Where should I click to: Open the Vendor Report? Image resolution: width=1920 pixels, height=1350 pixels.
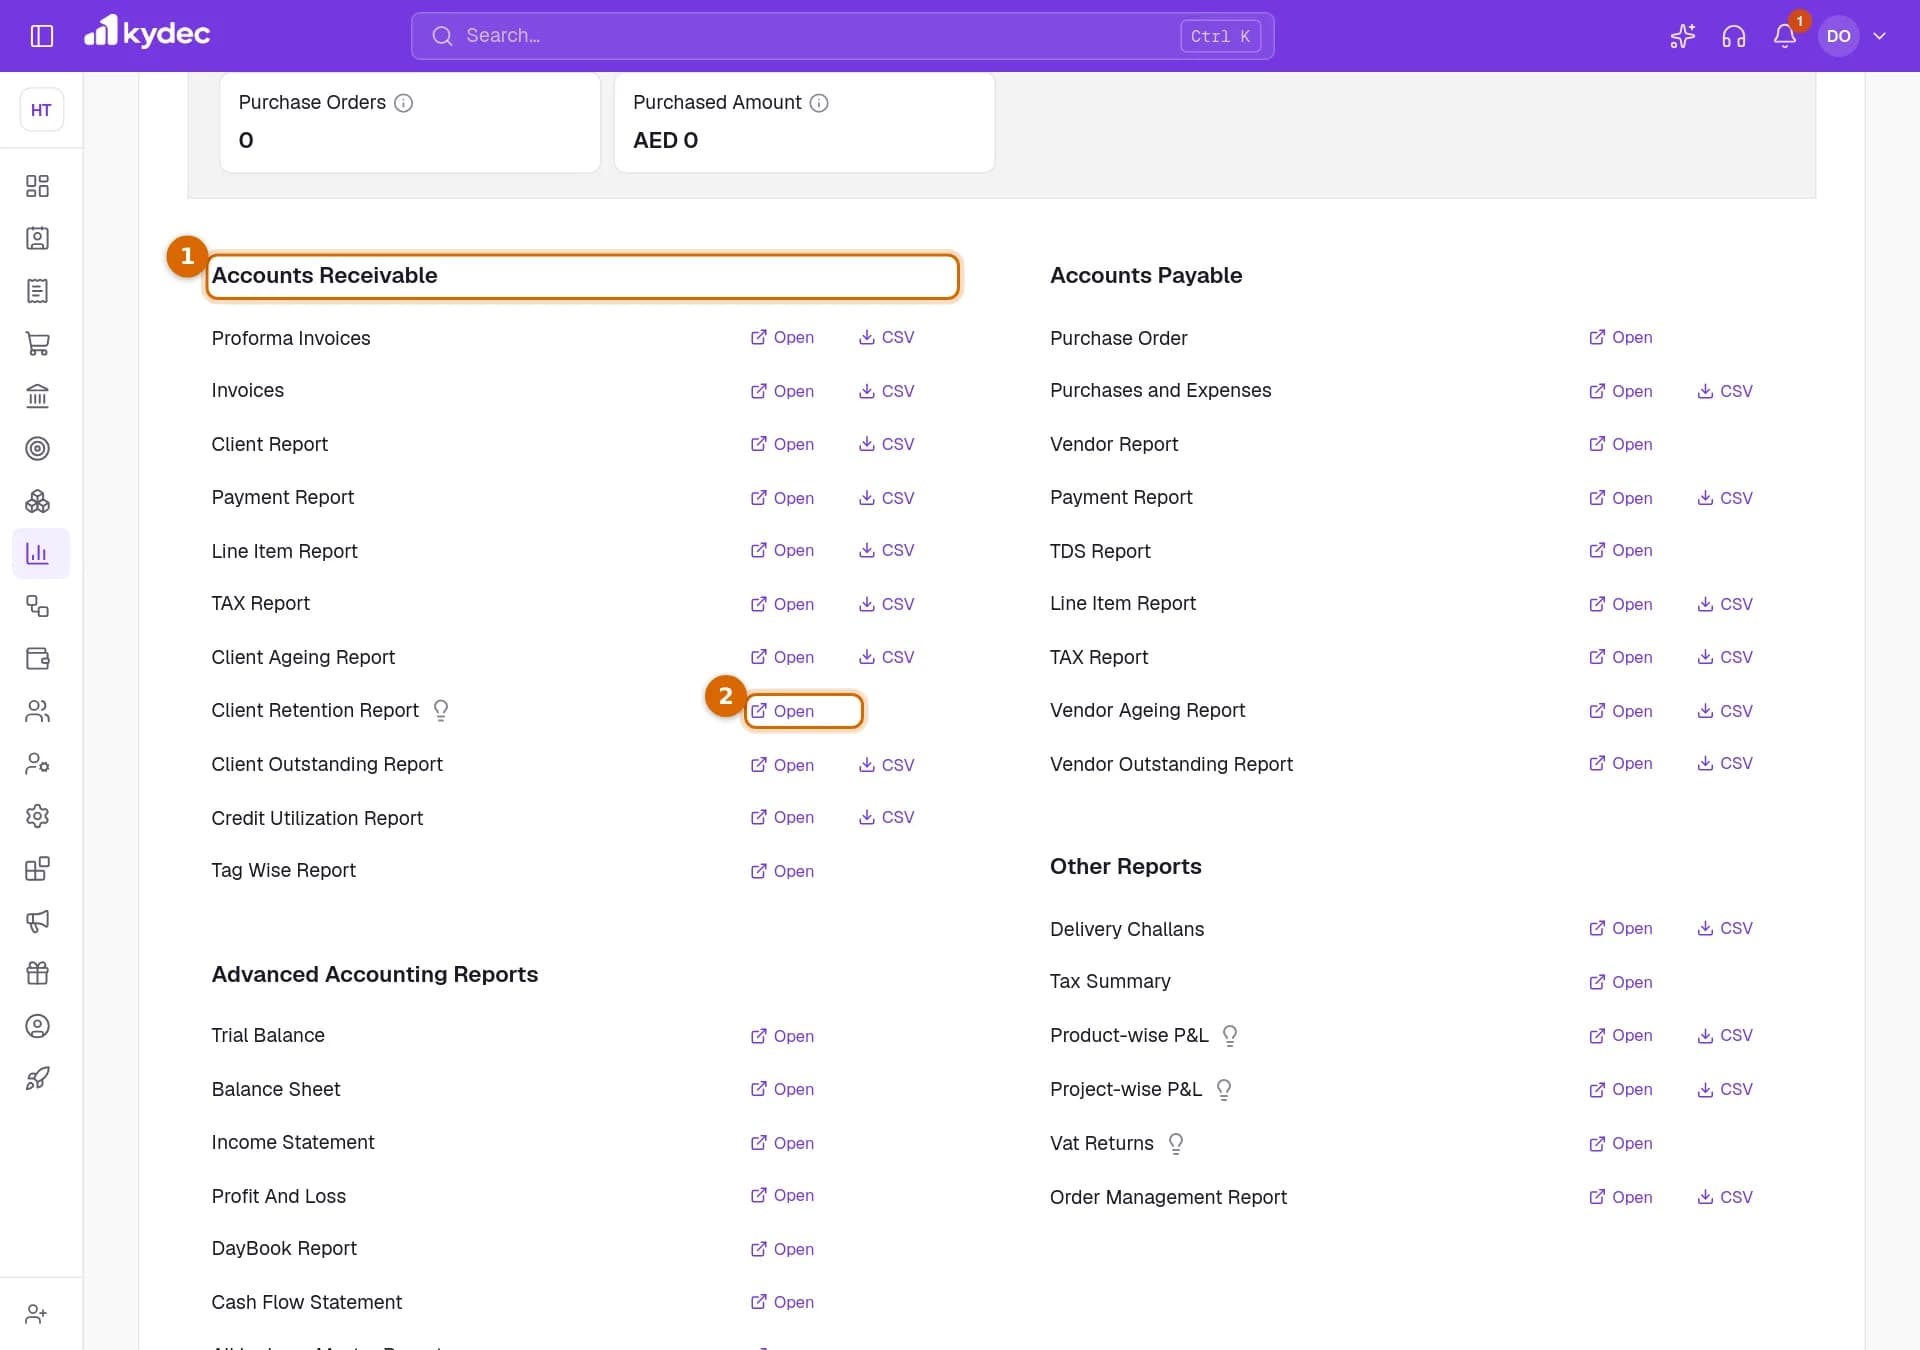(x=1620, y=444)
